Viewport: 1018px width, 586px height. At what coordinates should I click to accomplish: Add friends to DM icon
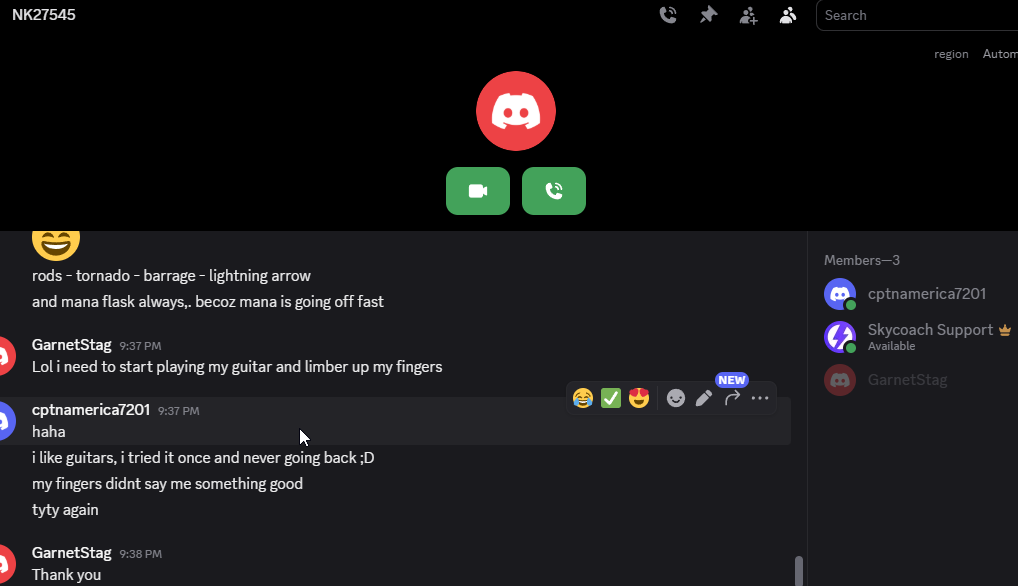coord(748,15)
